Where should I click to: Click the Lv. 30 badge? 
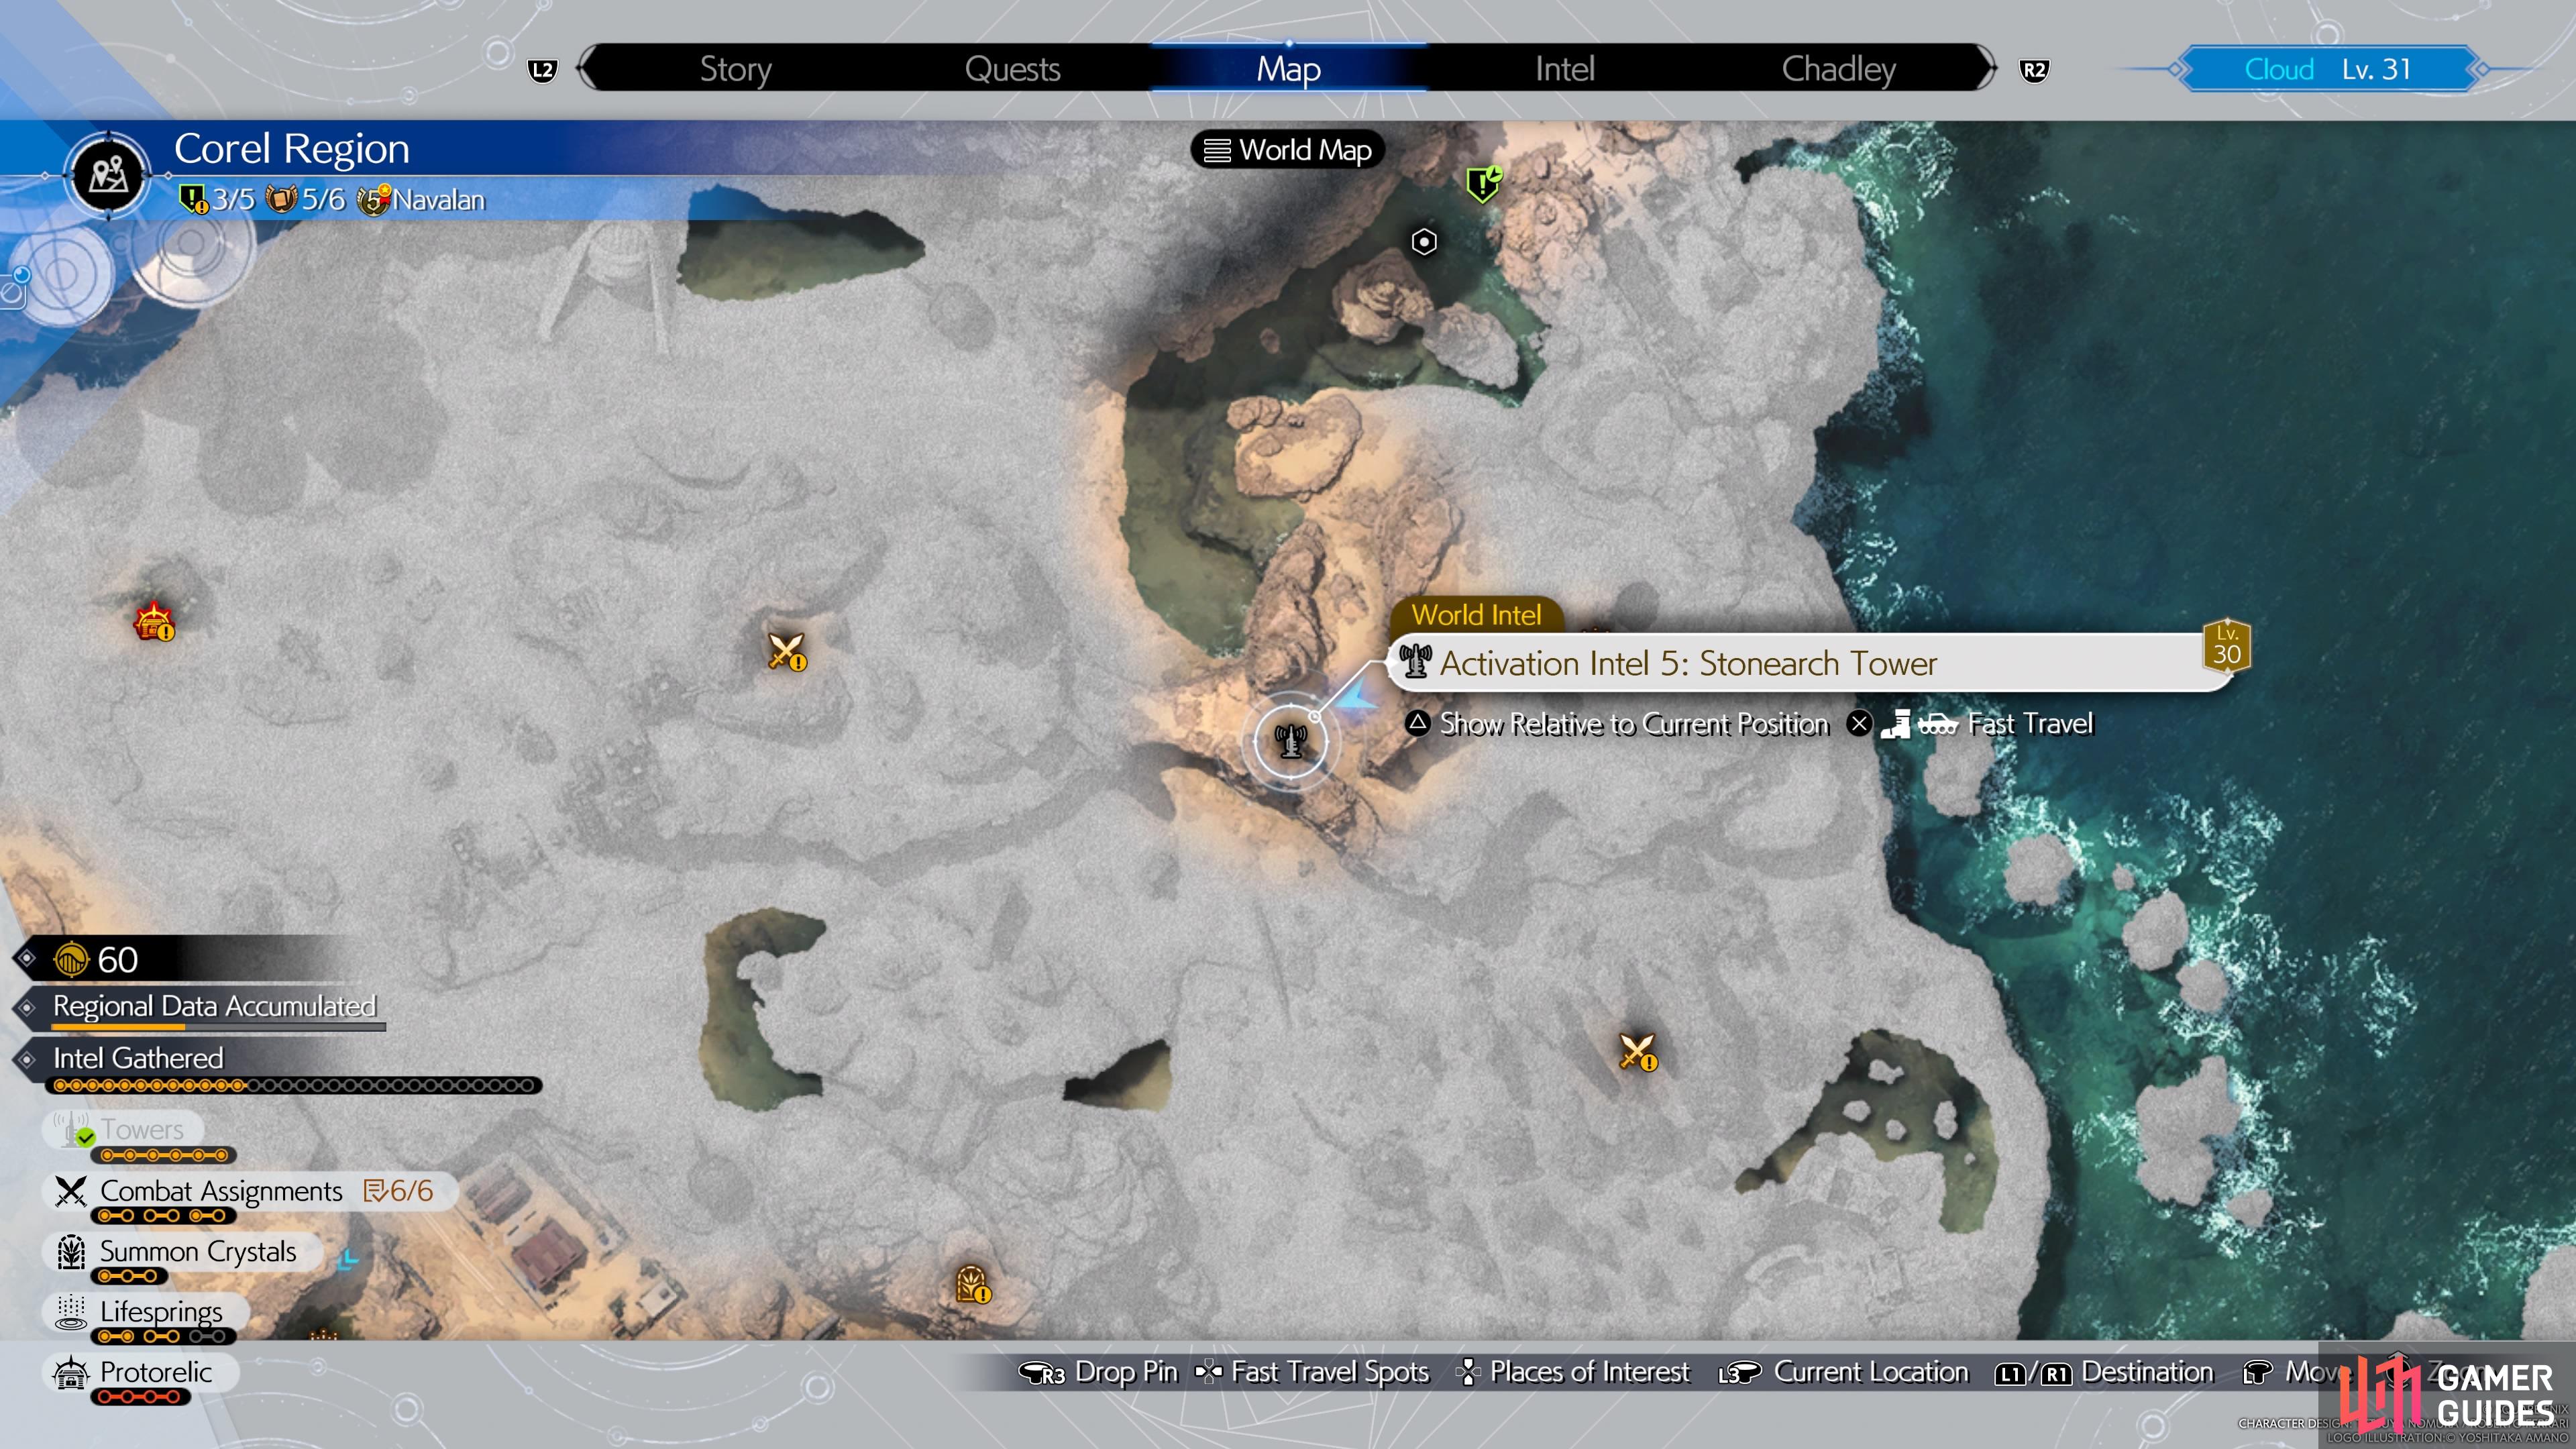point(2226,647)
